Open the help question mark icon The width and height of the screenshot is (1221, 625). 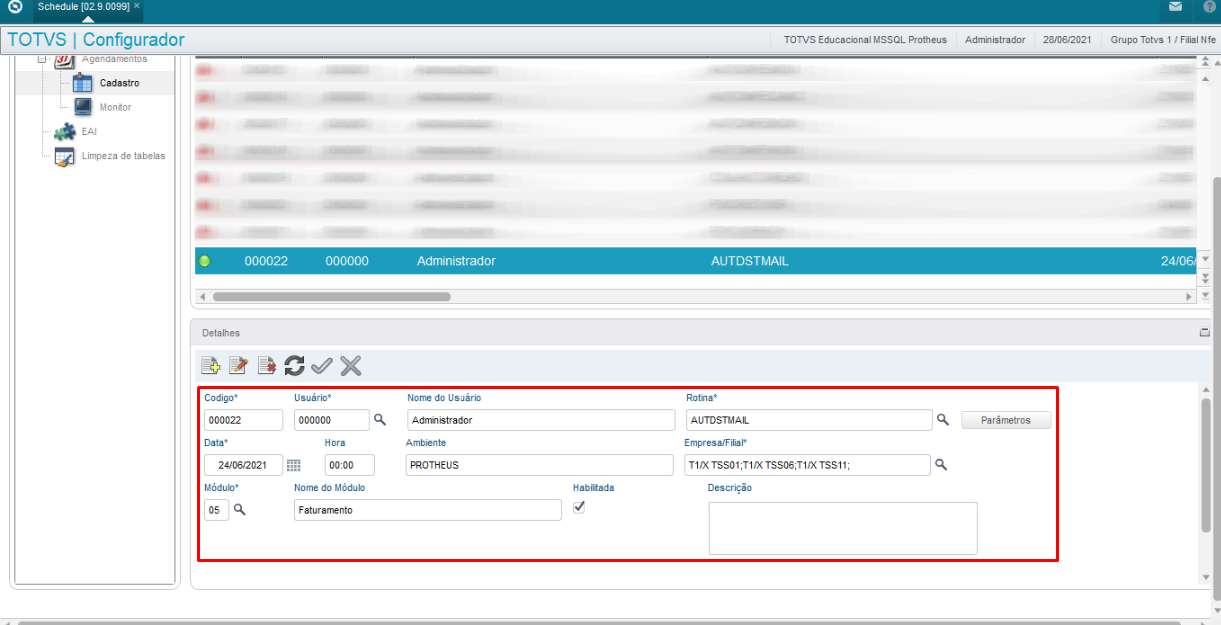pos(1209,7)
